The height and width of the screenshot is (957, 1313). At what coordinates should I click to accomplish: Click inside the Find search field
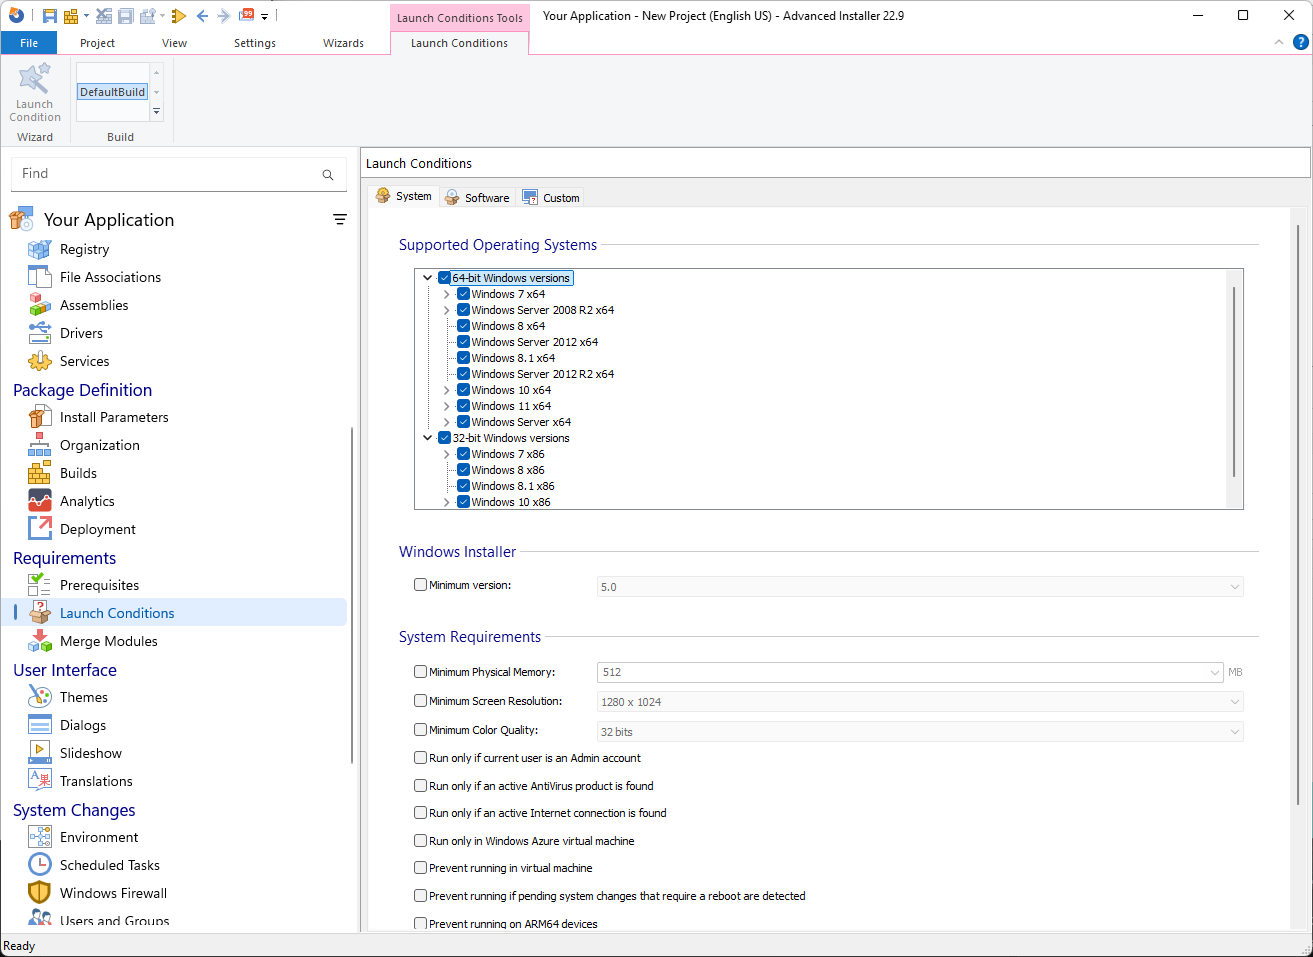pos(170,173)
